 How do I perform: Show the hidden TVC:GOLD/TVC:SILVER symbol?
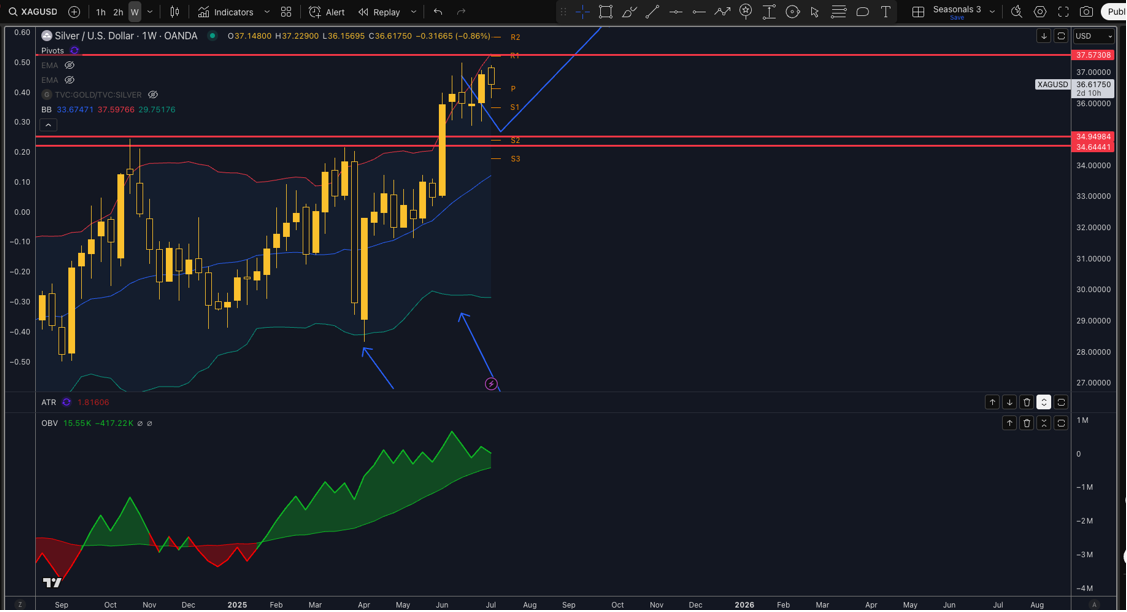[x=153, y=94]
